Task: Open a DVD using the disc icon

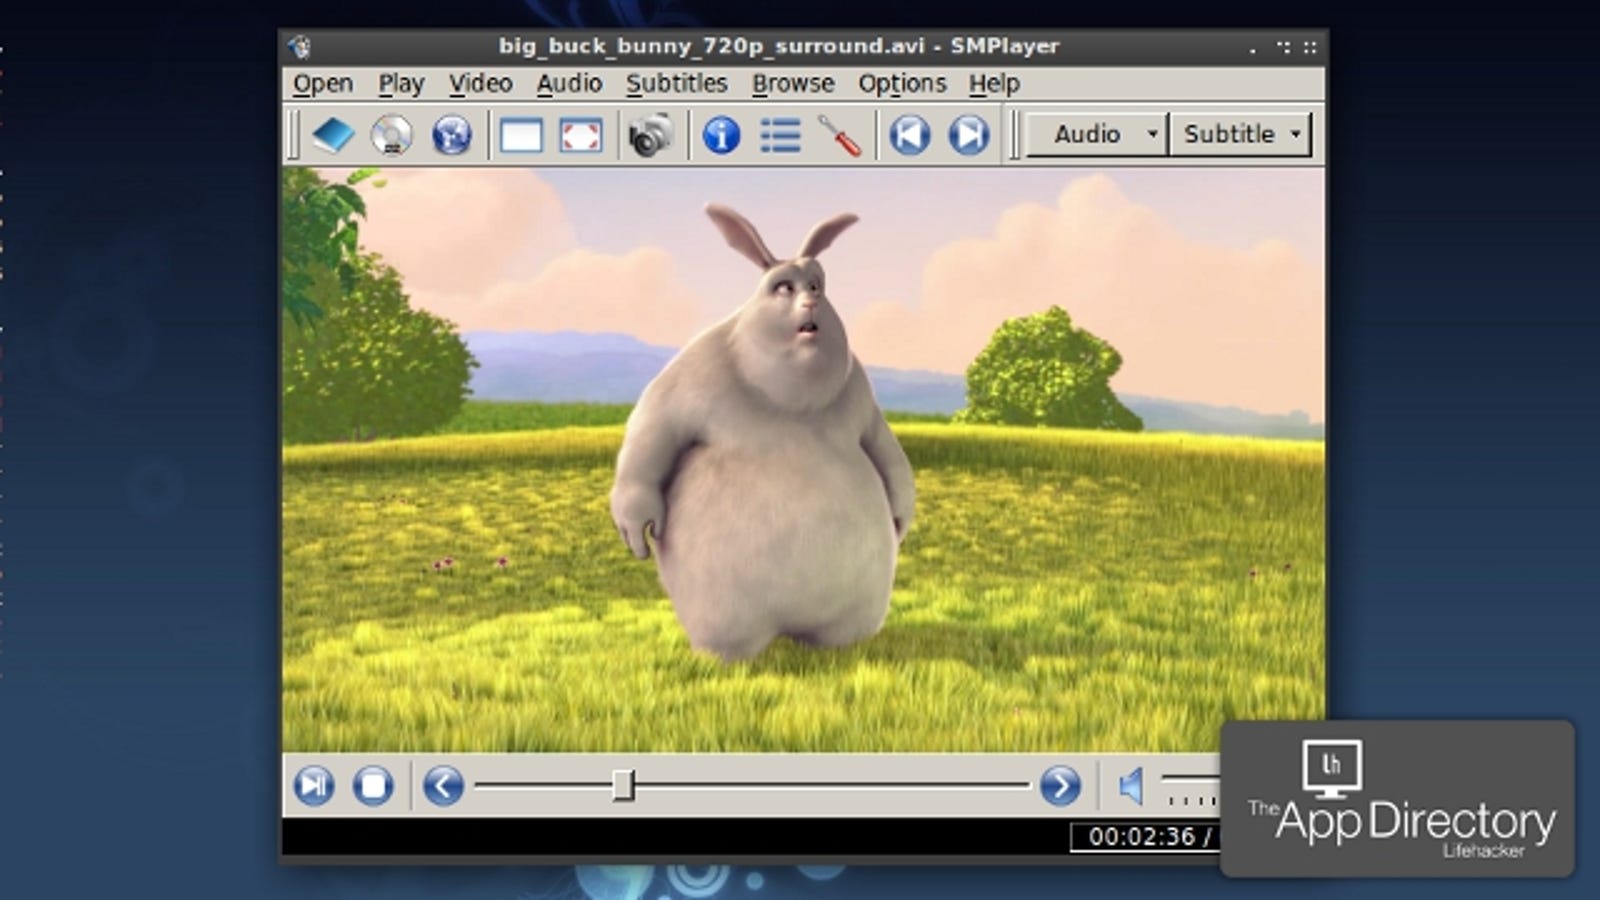Action: (x=391, y=135)
